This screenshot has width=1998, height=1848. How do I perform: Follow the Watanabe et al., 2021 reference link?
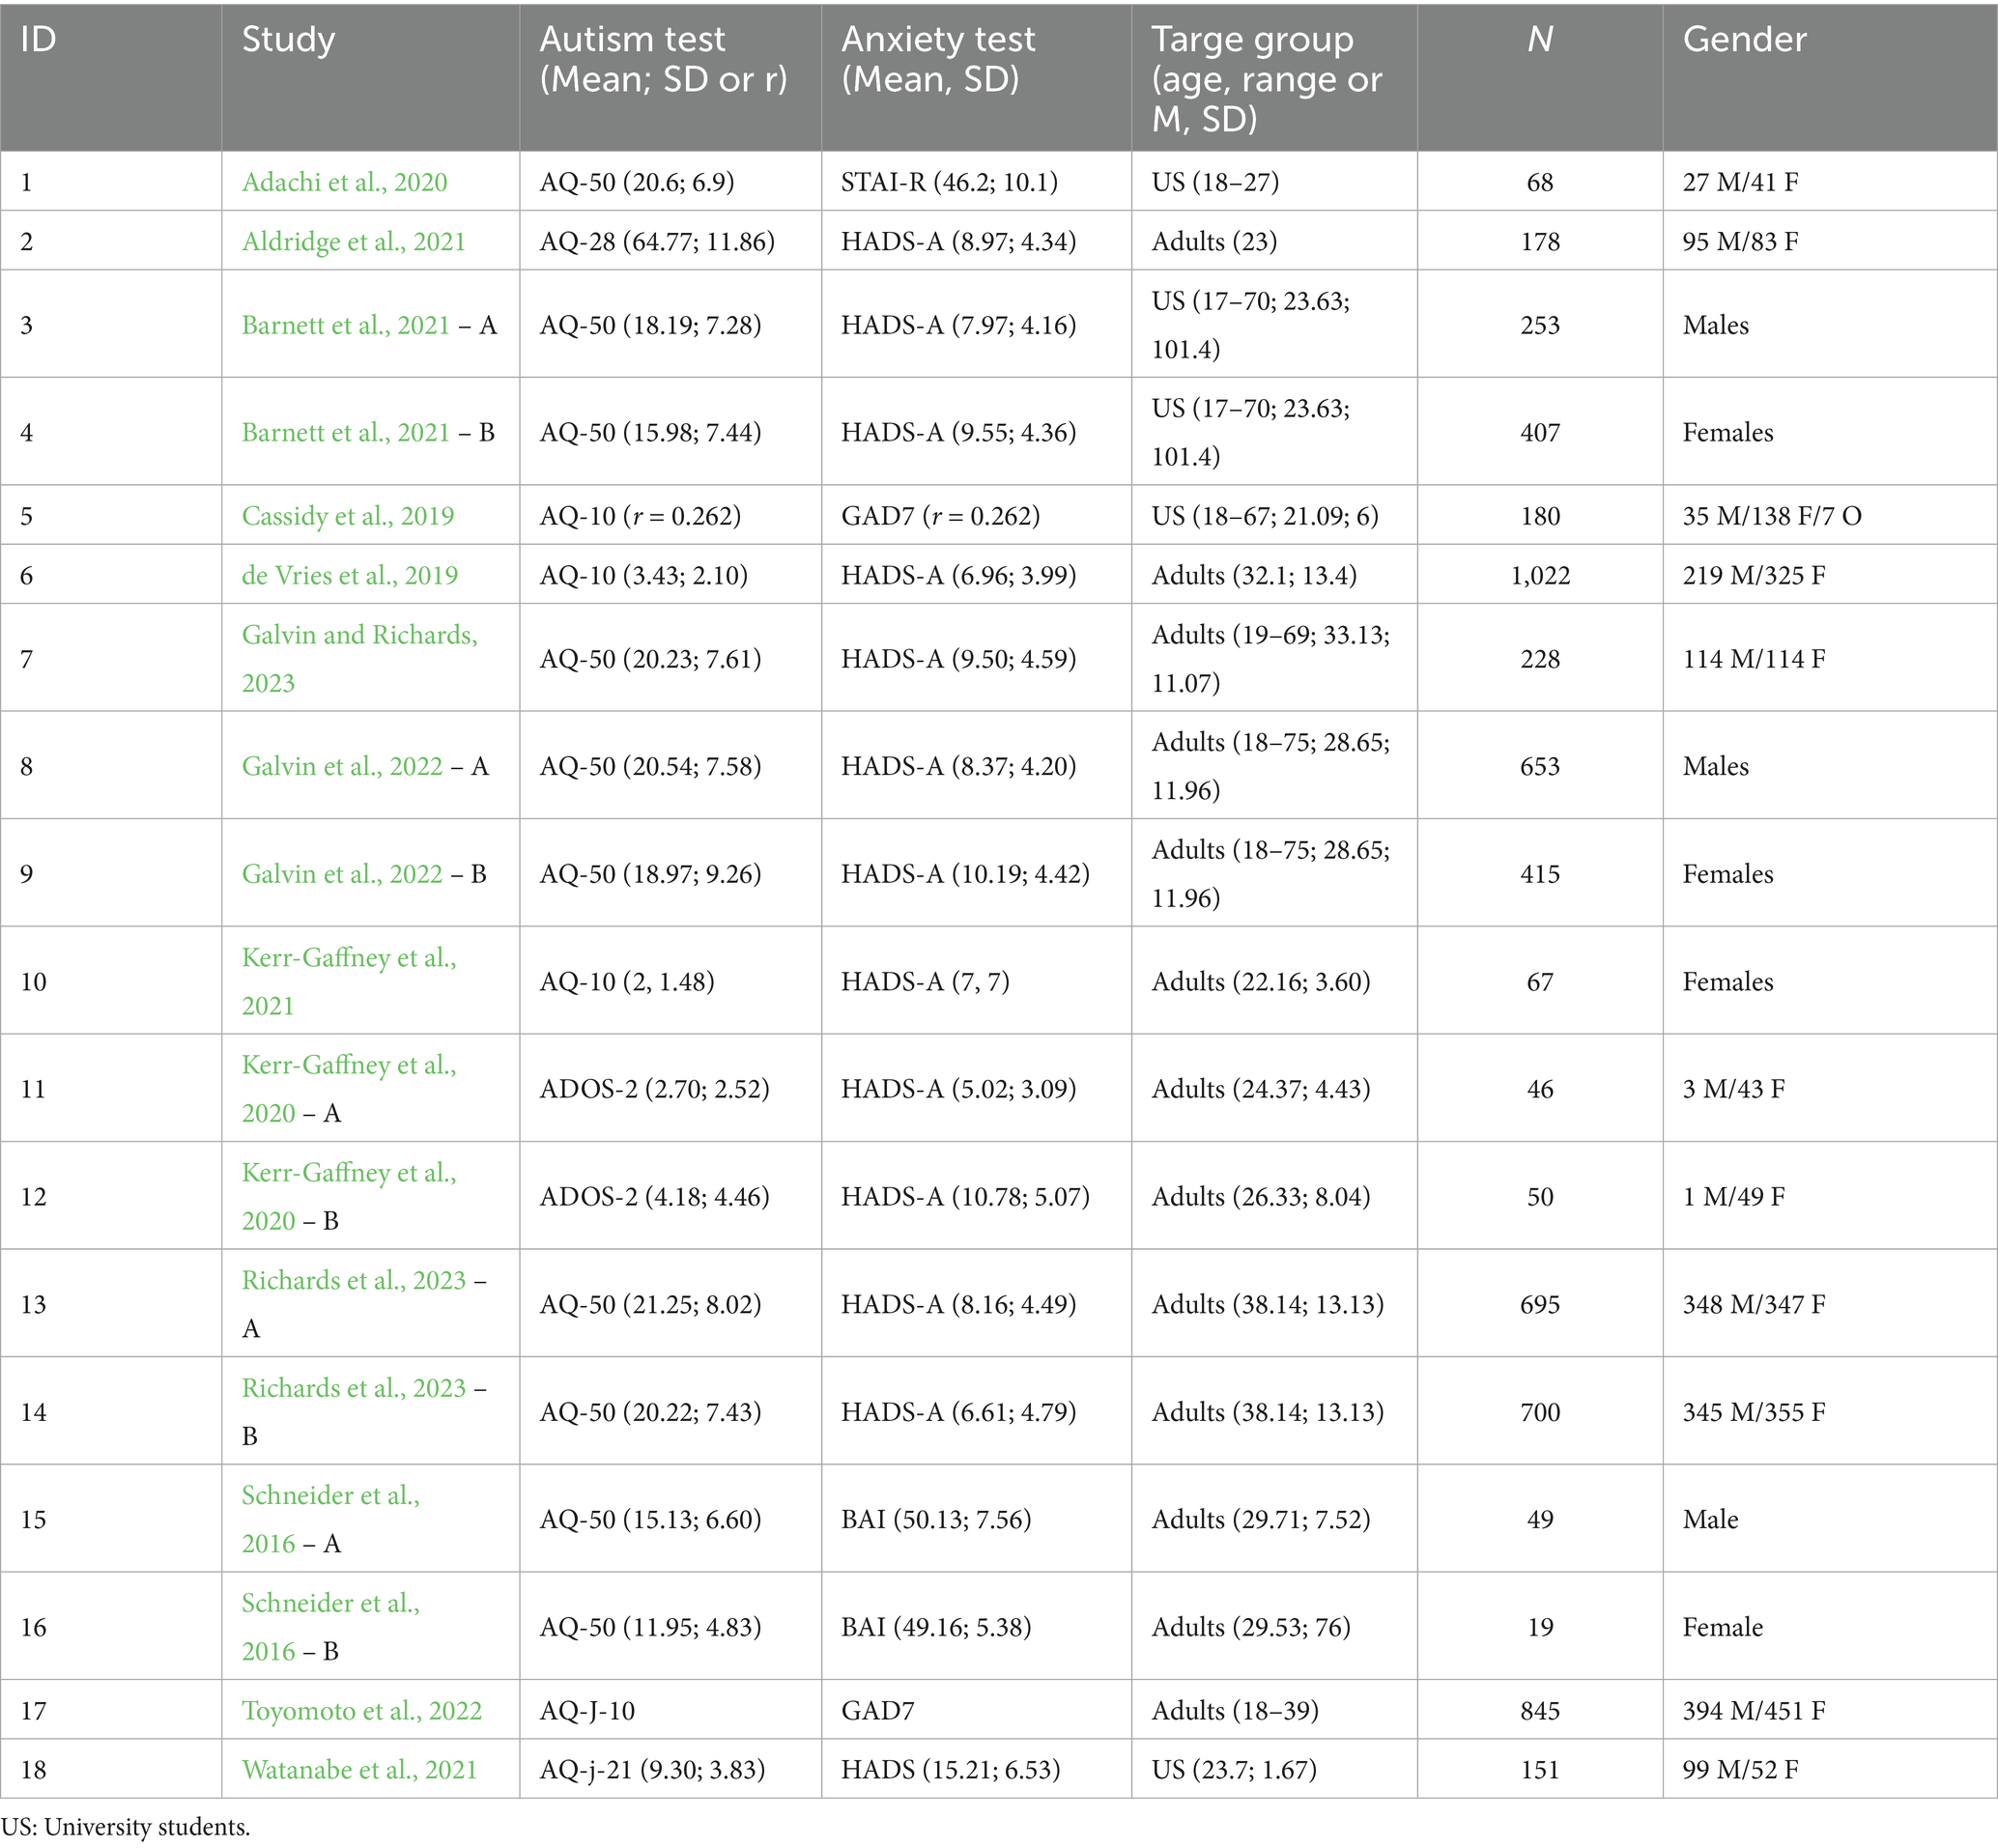coord(359,1770)
